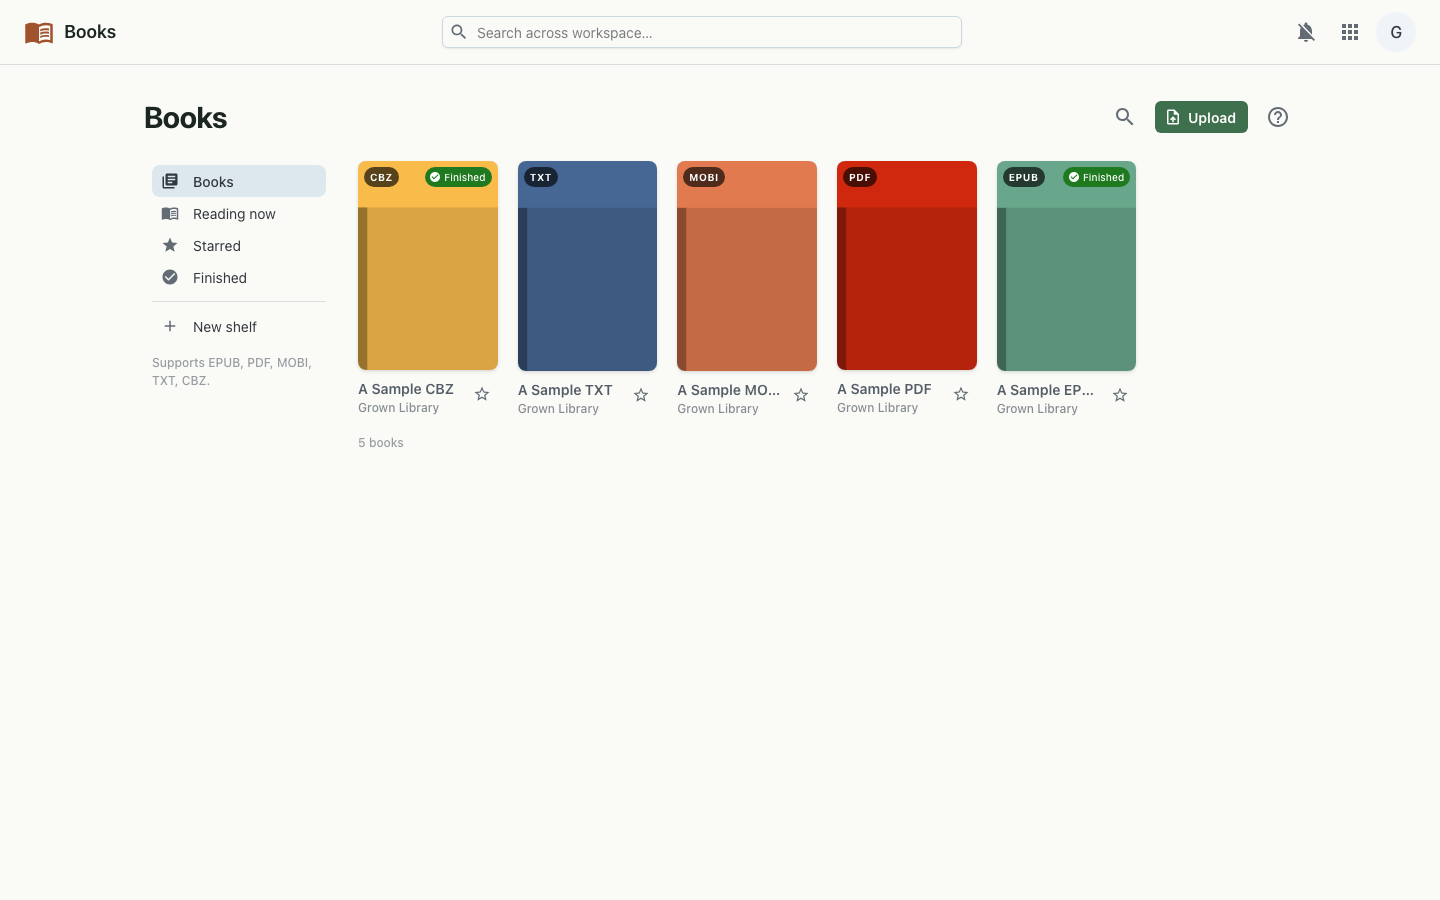Open the A Sample CBZ book cover
Viewport: 1440px width, 900px height.
(x=428, y=265)
